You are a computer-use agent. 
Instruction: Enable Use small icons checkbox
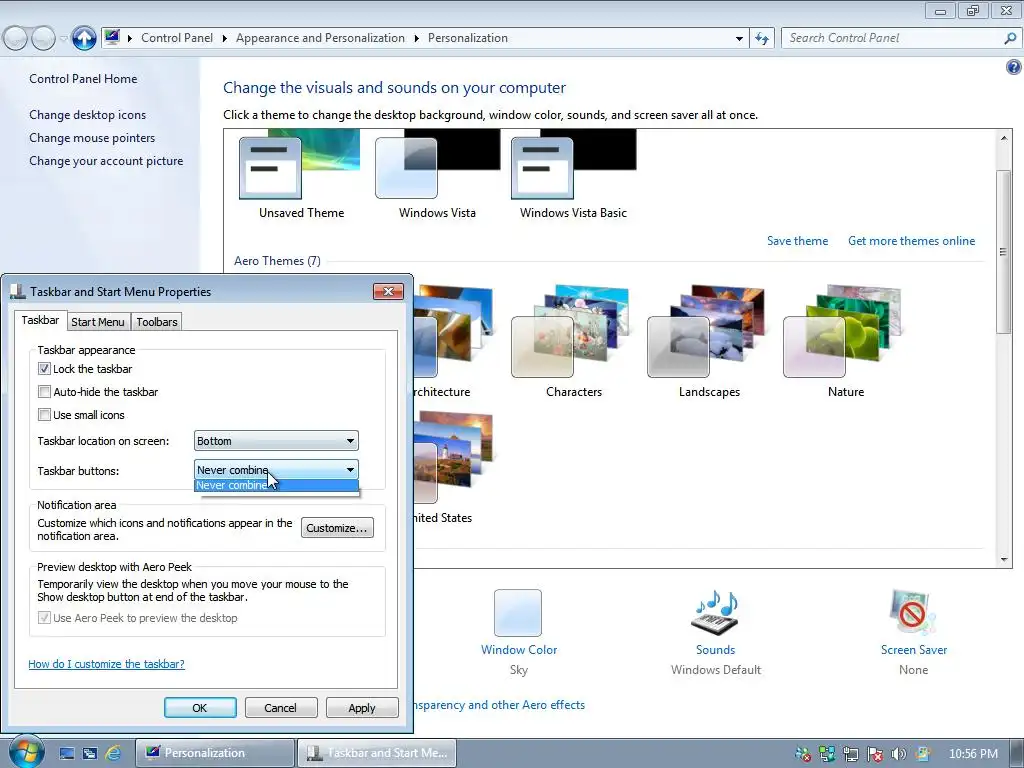tap(44, 415)
